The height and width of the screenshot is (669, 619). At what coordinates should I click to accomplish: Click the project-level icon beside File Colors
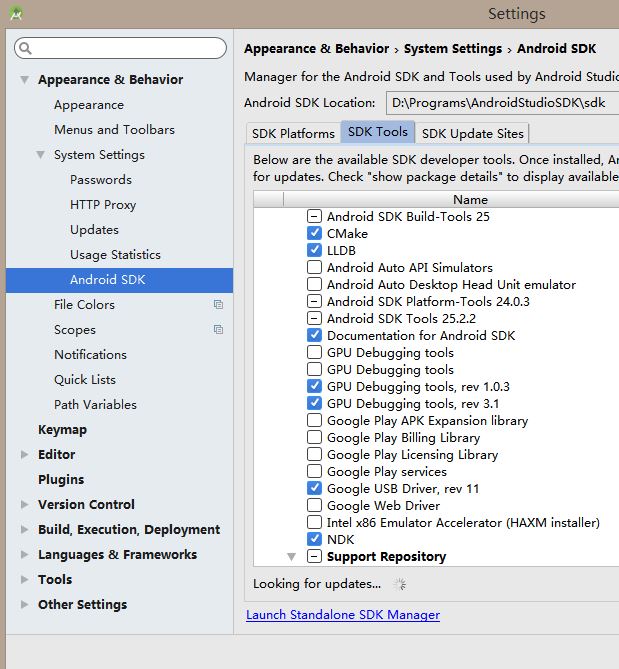tap(218, 305)
